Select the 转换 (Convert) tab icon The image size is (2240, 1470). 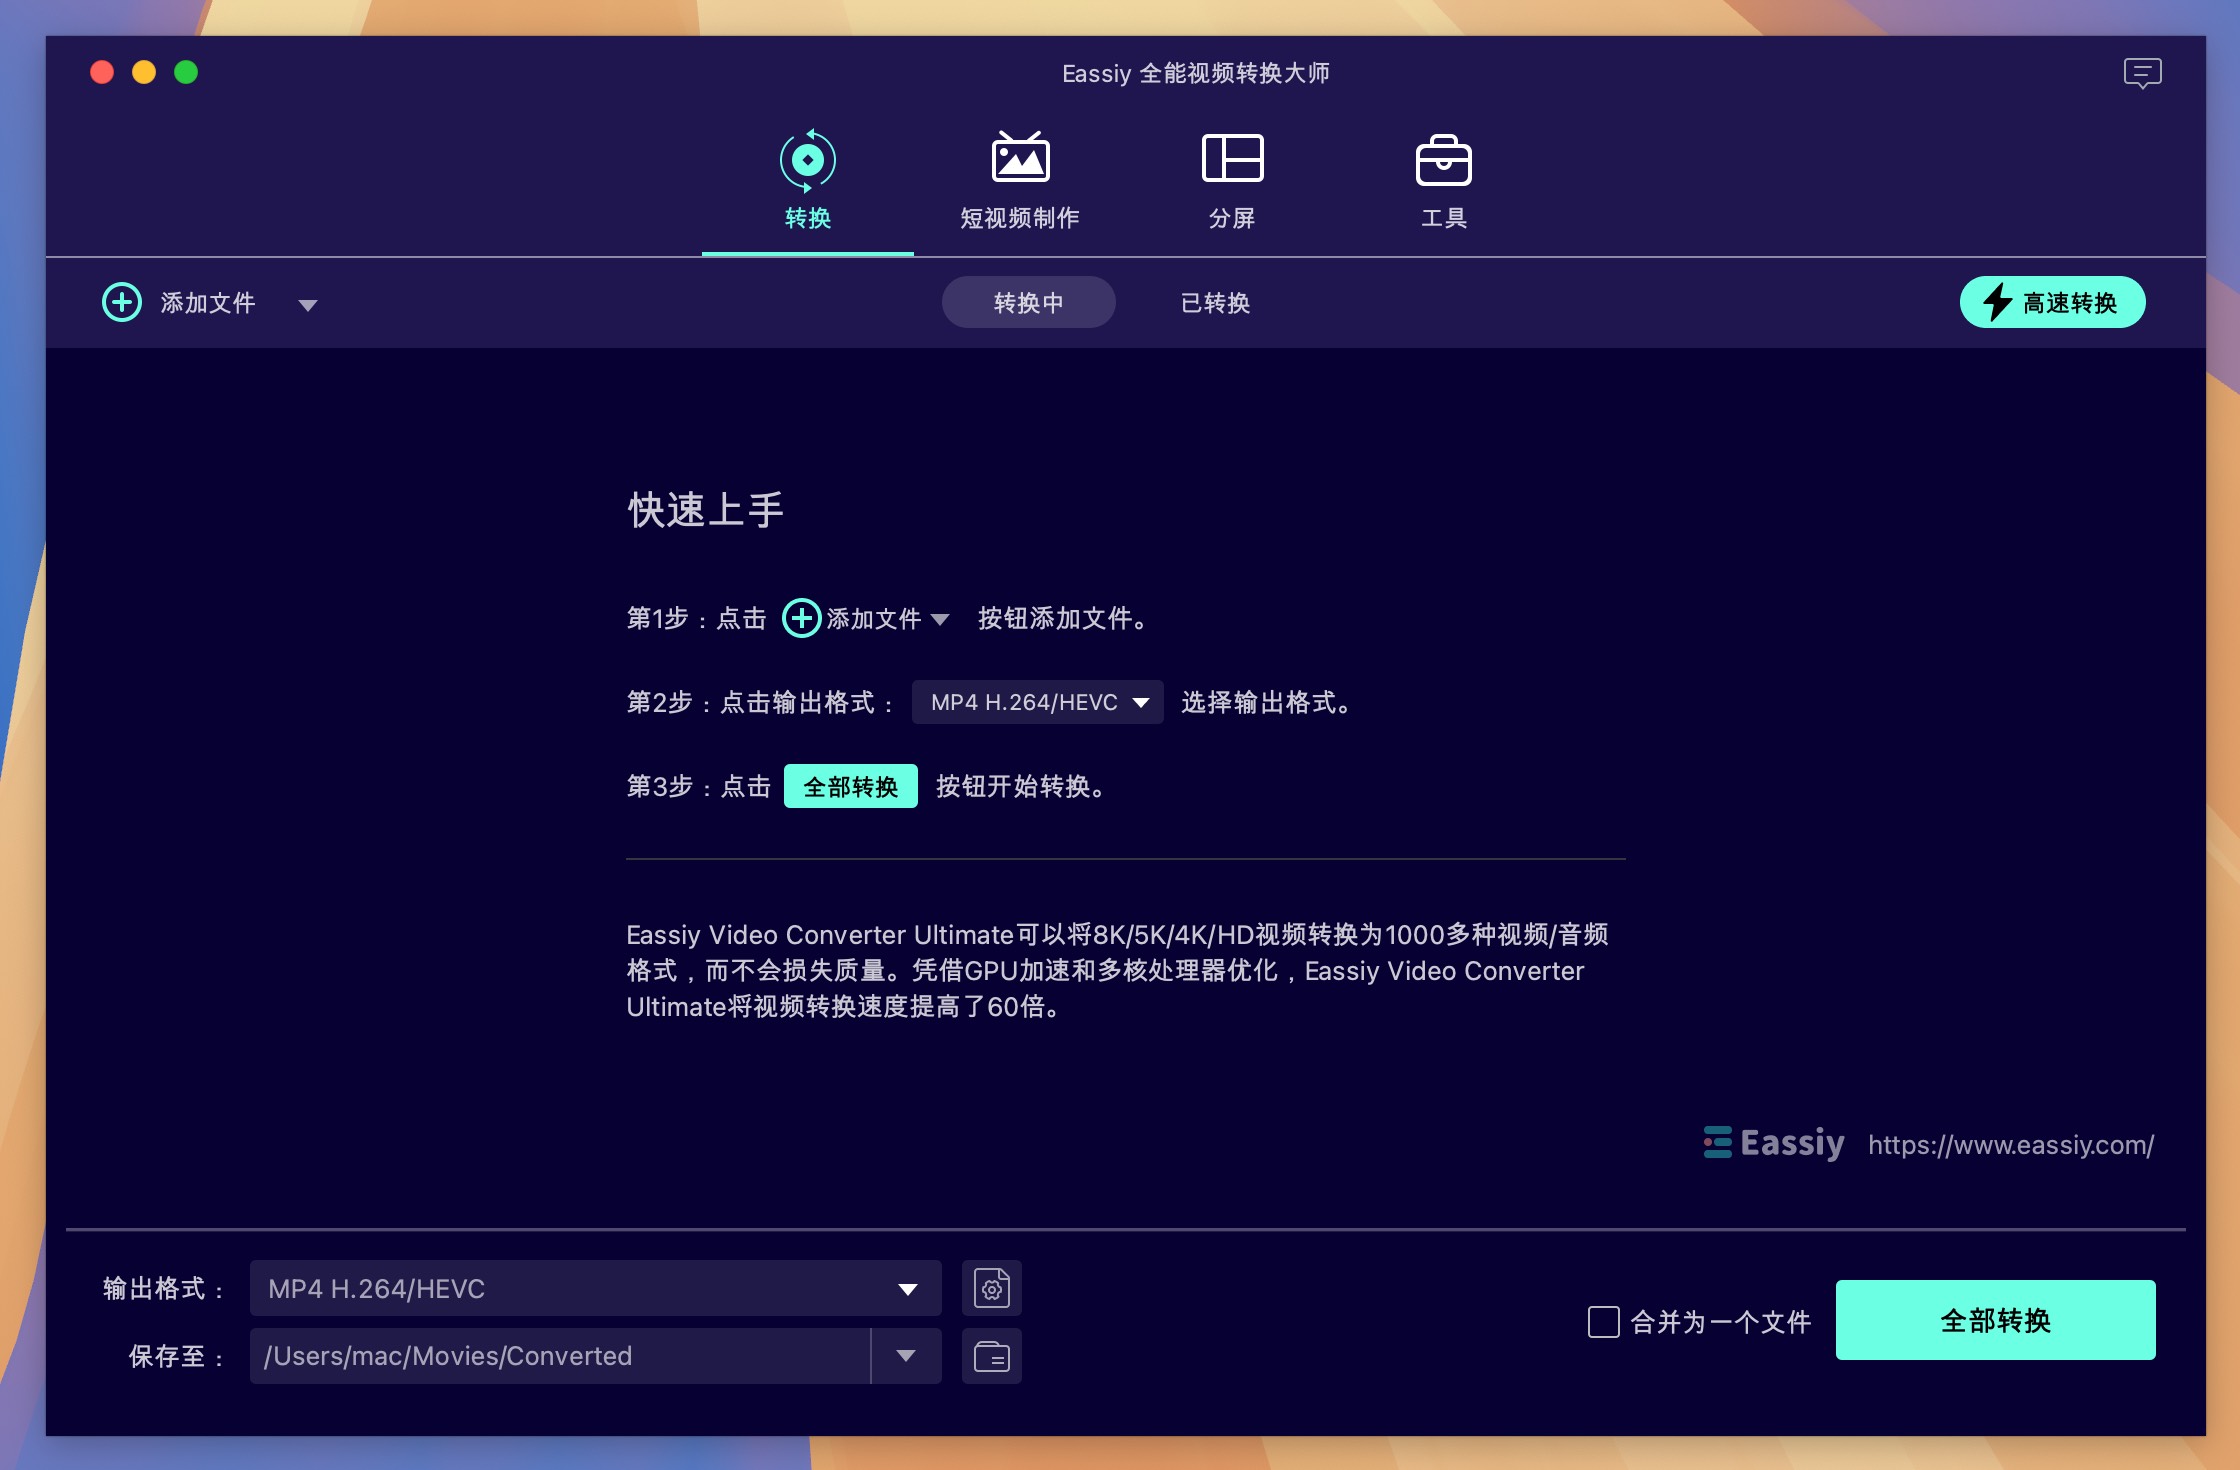(x=807, y=158)
